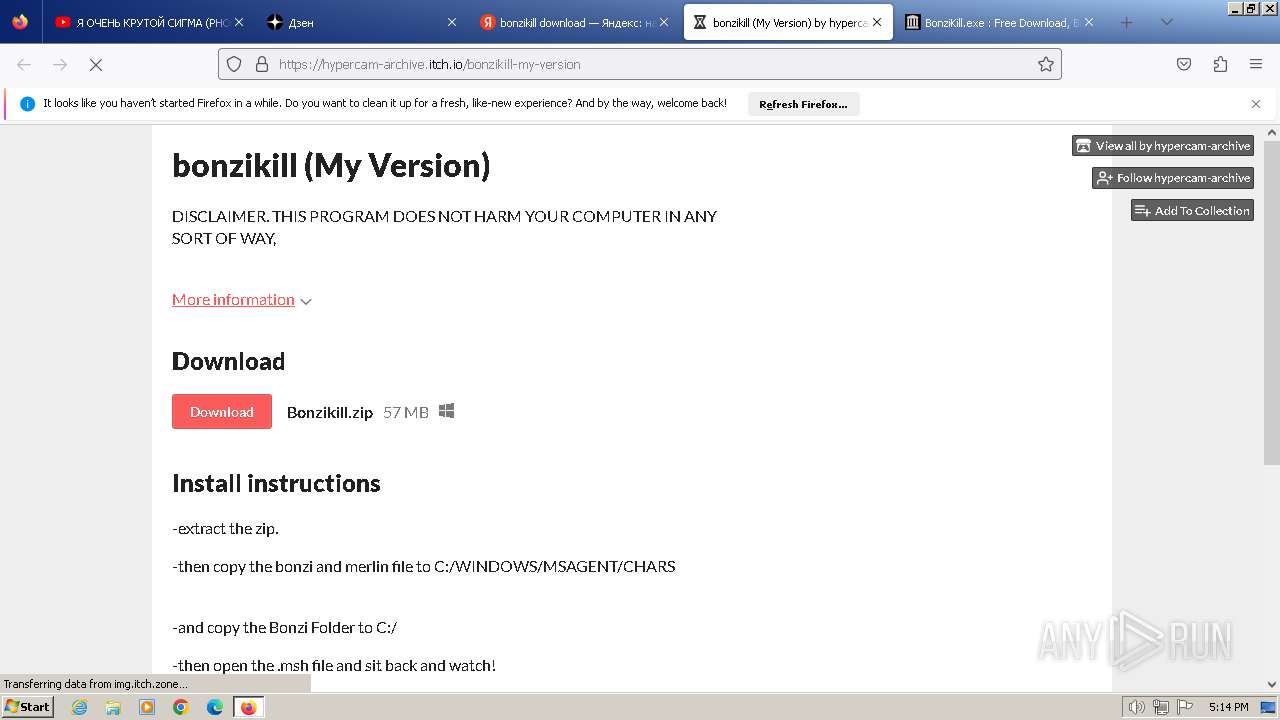Go forward one page
1280x720 pixels.
(x=60, y=64)
